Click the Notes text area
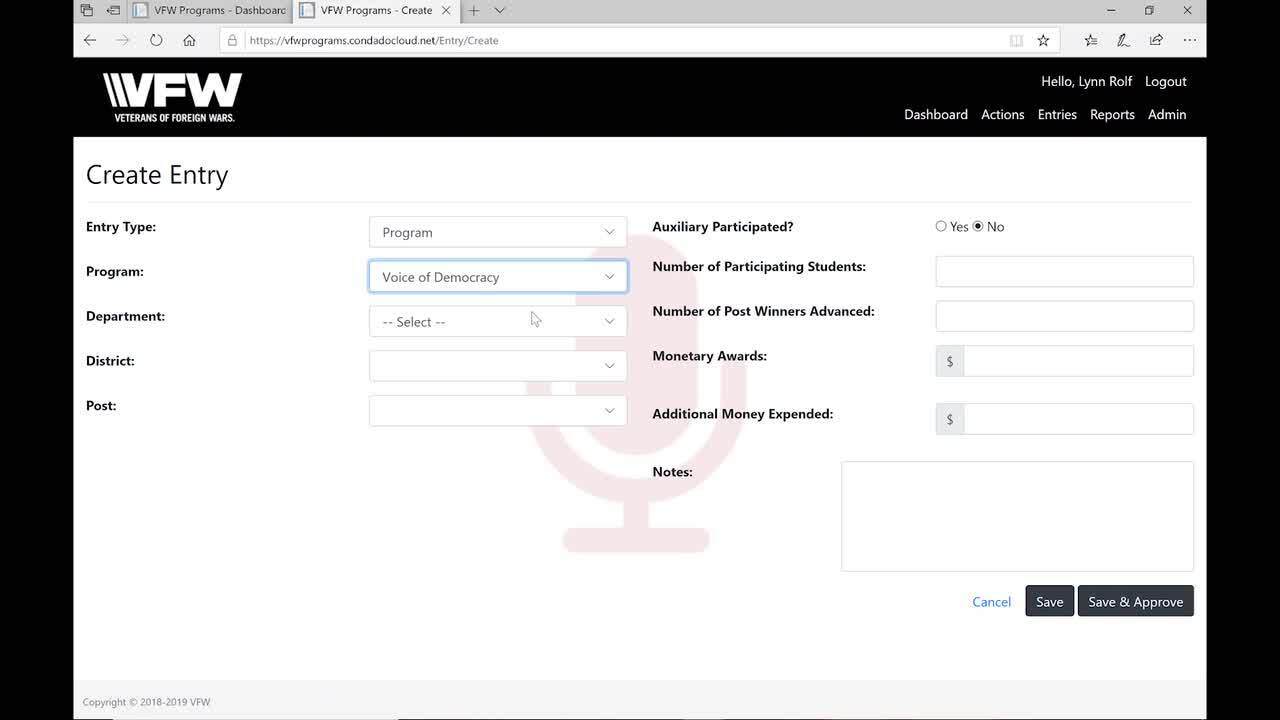 point(1017,516)
